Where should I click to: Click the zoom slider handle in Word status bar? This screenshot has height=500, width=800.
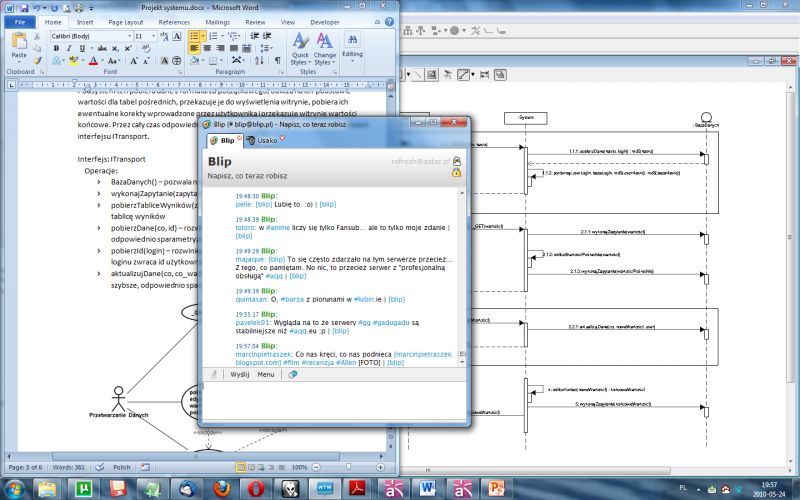point(348,467)
